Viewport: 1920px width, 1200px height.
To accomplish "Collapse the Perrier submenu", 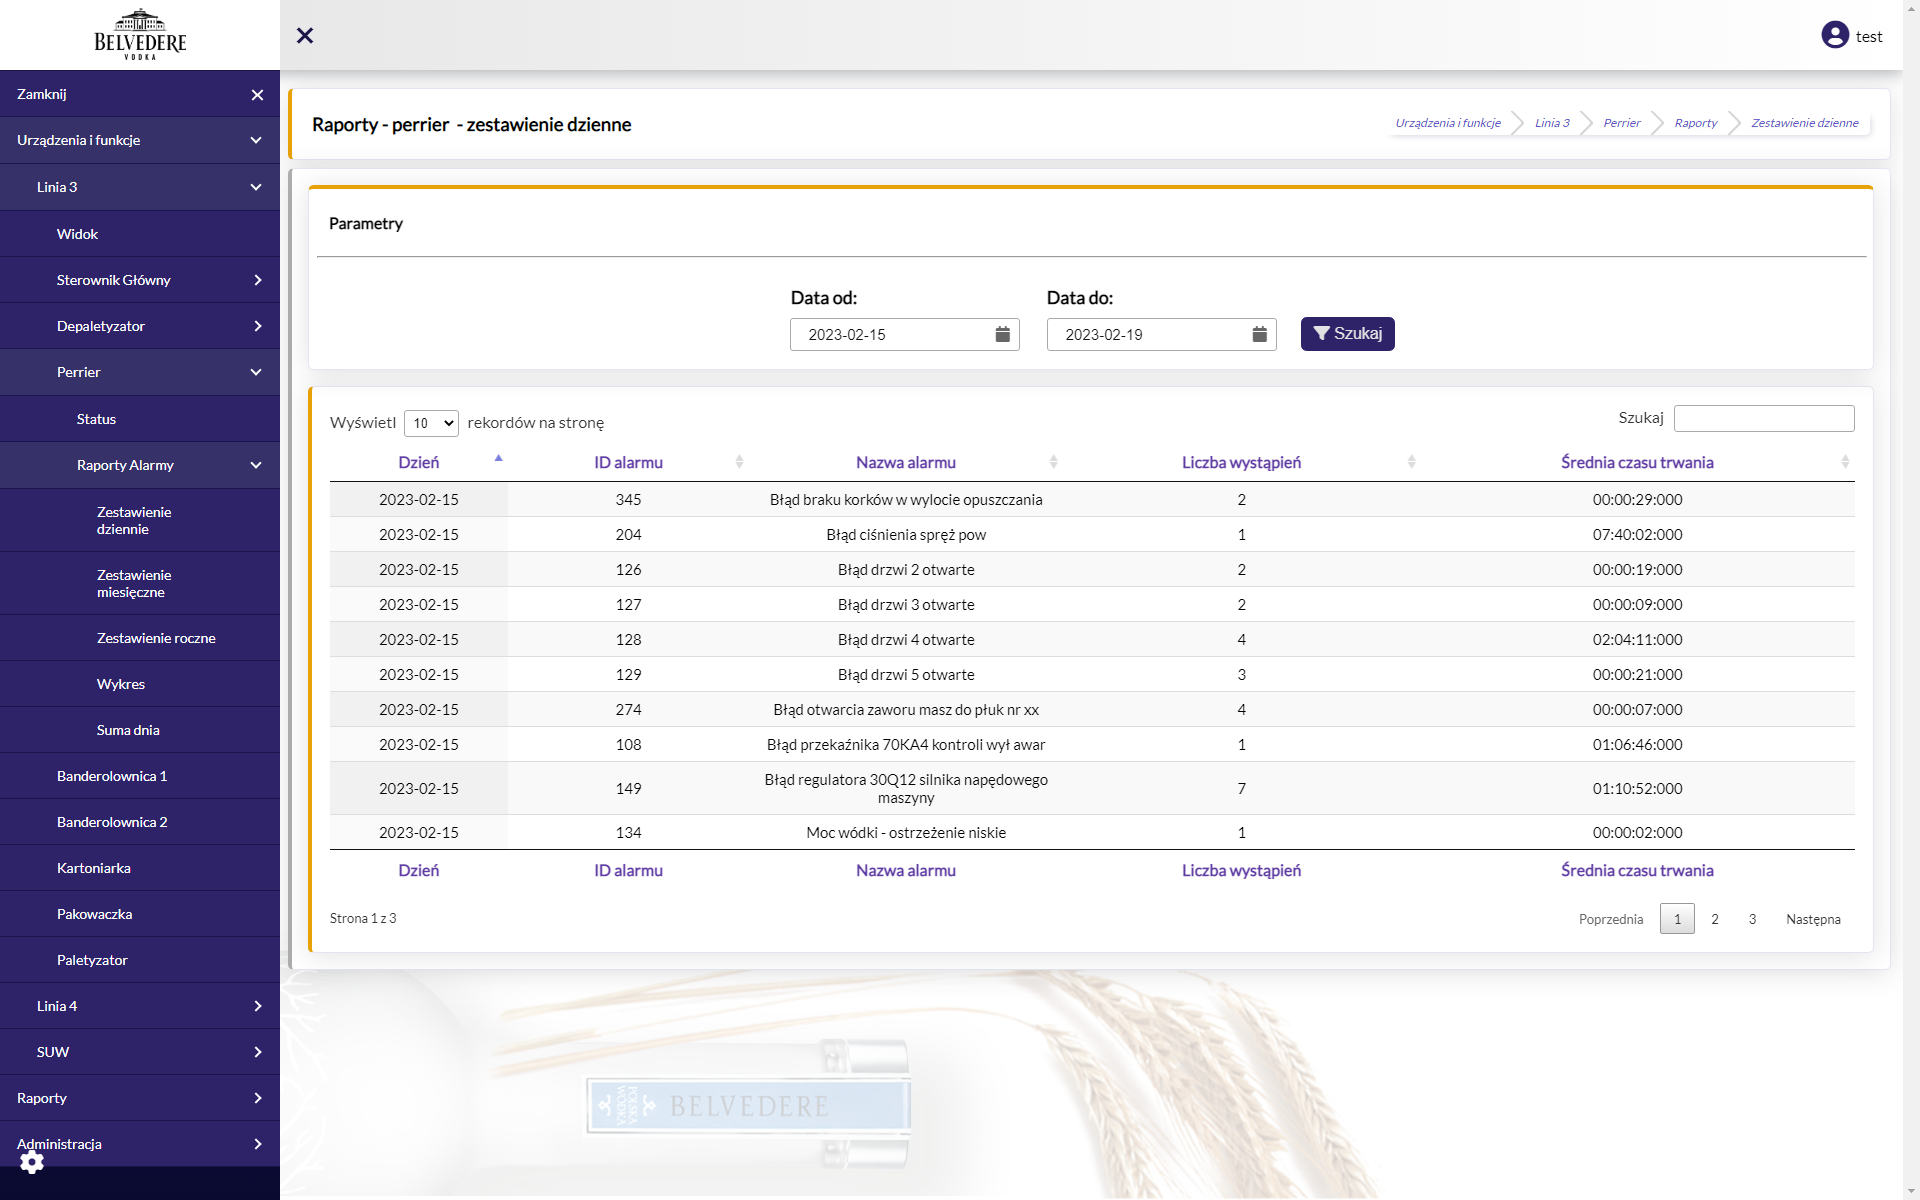I will coord(140,372).
